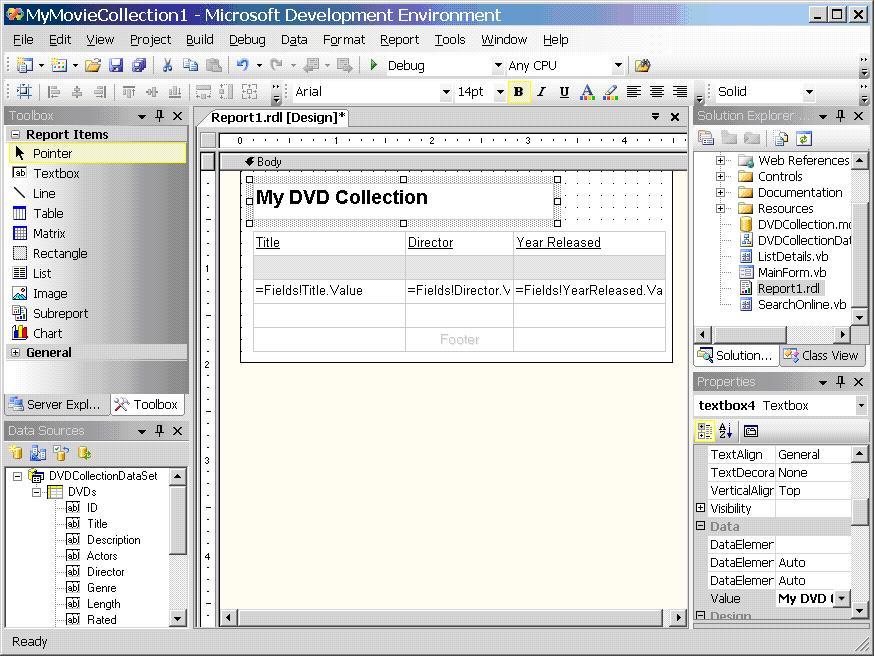Click the Start debugging play icon
The width and height of the screenshot is (875, 657).
point(374,65)
